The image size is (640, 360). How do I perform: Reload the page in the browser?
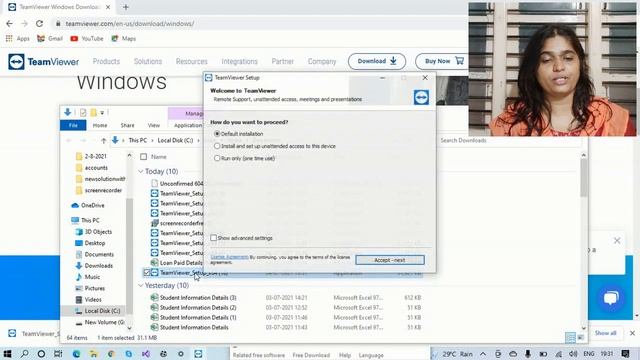click(x=39, y=24)
